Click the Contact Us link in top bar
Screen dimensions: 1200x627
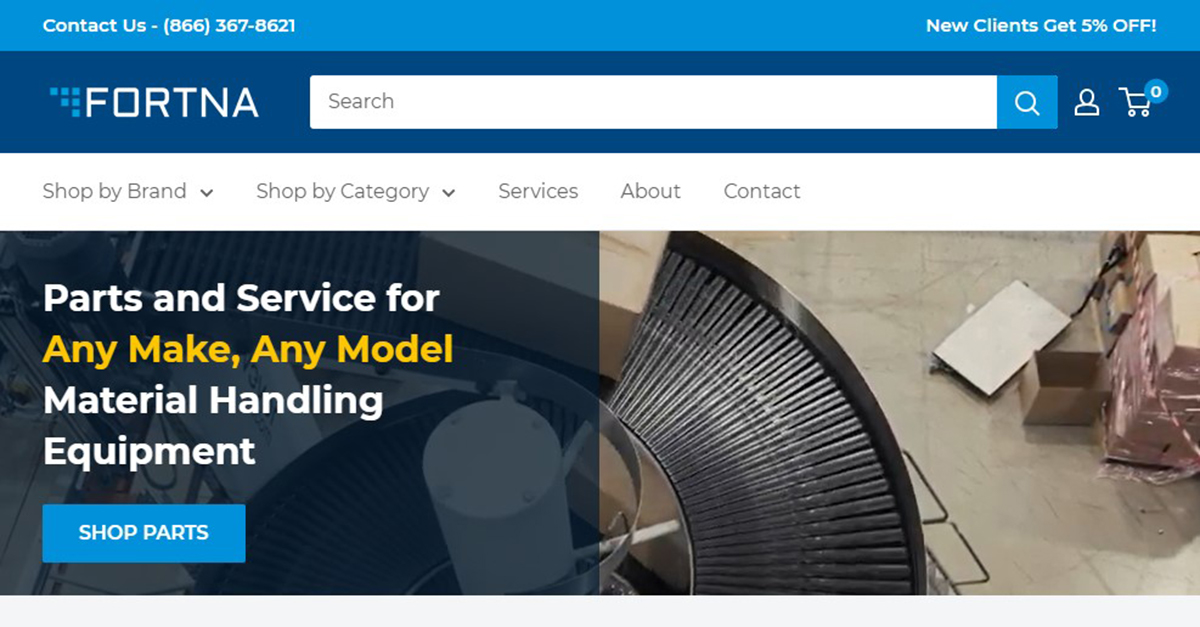pyautogui.click(x=94, y=26)
